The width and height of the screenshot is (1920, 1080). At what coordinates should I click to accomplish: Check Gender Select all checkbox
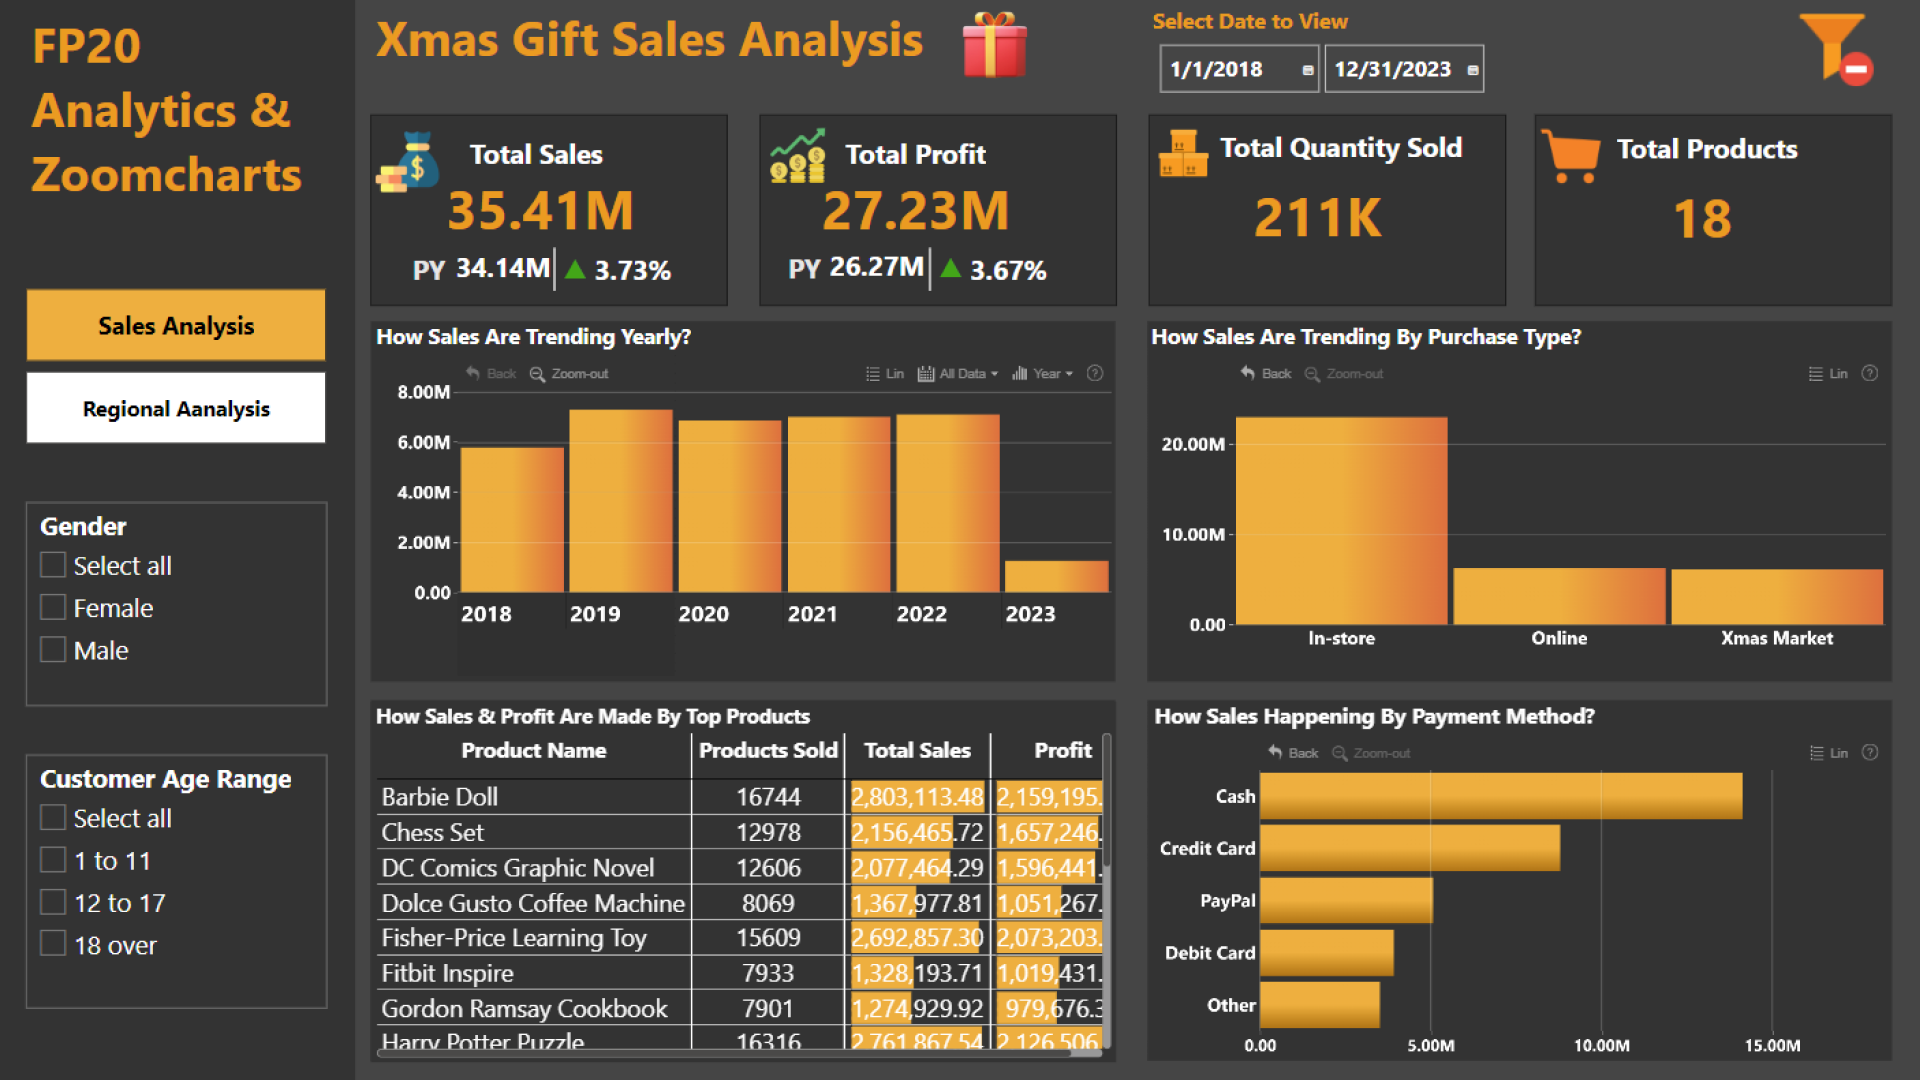coord(53,565)
